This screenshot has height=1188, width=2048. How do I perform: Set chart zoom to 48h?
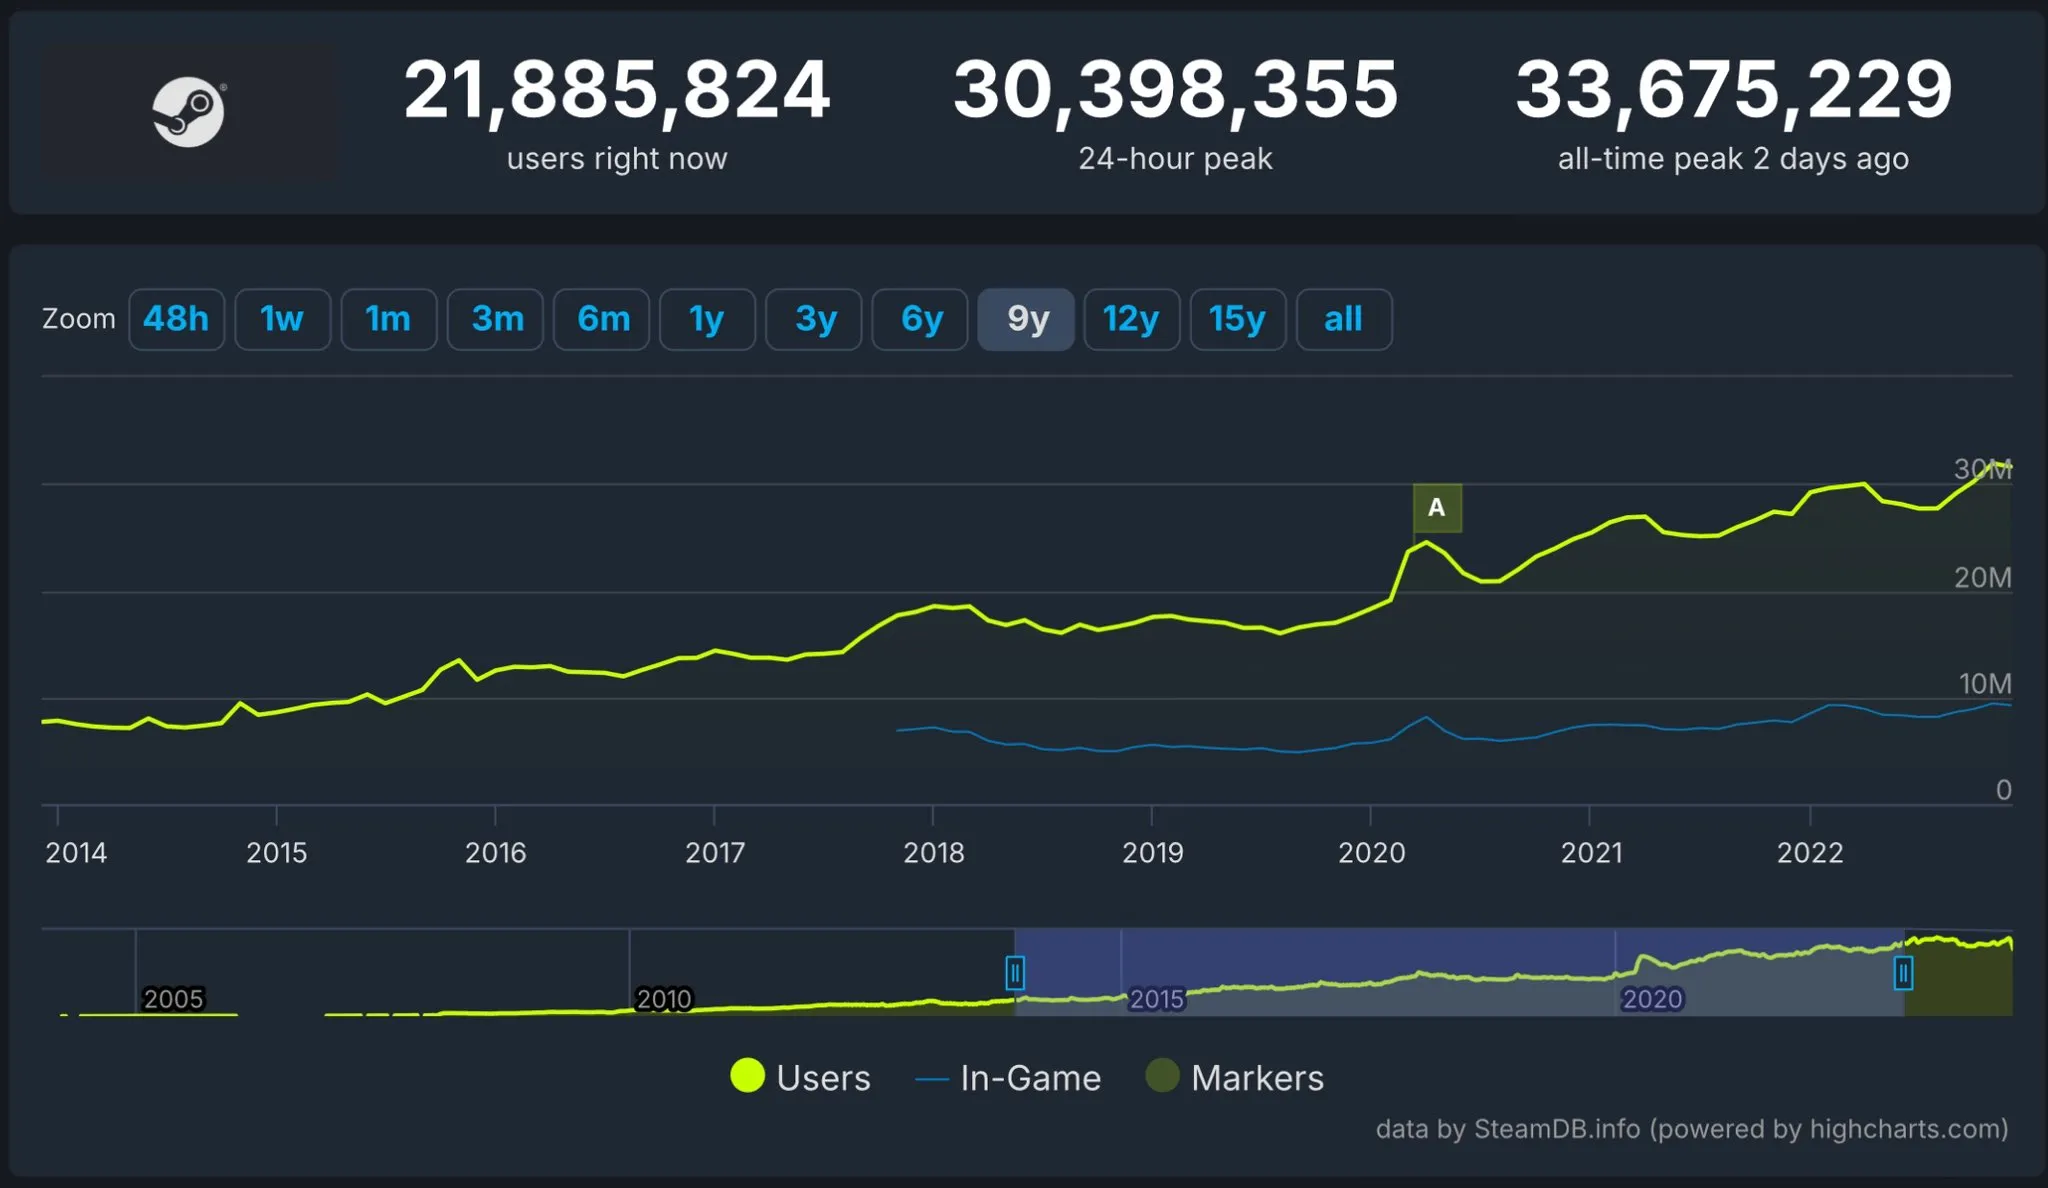point(176,319)
